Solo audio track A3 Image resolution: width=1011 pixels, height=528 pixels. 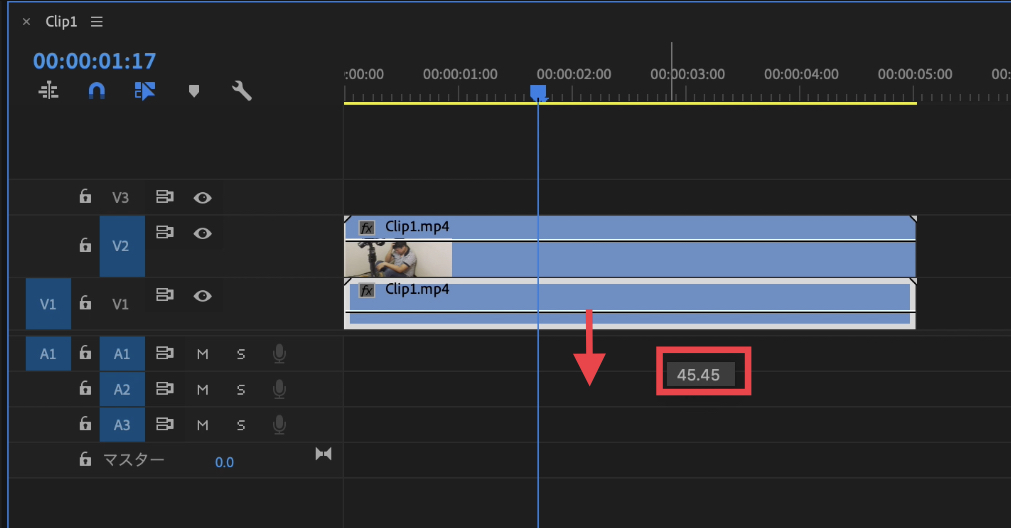(x=241, y=425)
